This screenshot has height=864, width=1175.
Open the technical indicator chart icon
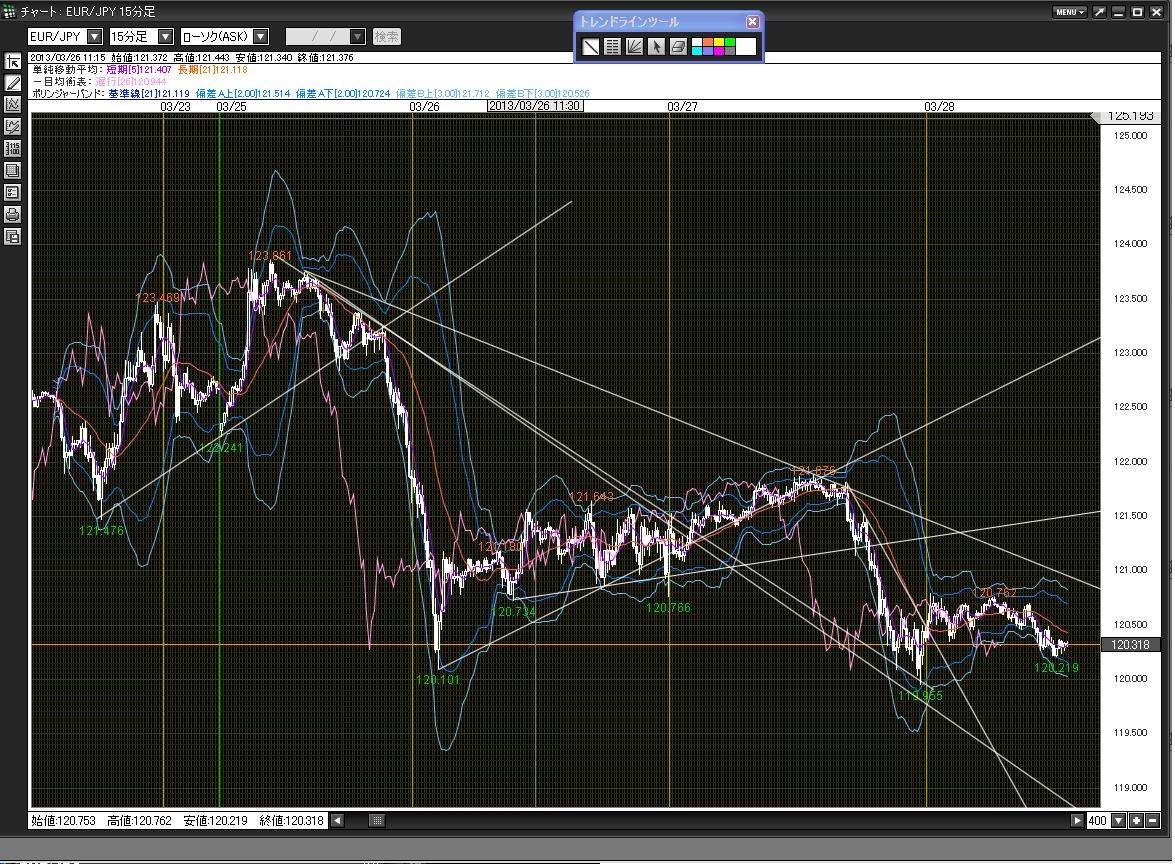(x=13, y=104)
